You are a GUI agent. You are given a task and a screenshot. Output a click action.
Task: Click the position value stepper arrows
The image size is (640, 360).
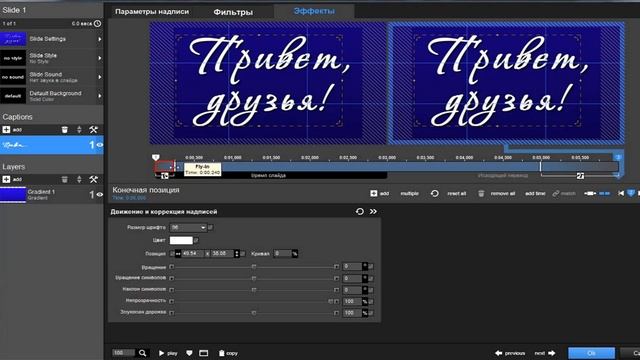[237, 253]
